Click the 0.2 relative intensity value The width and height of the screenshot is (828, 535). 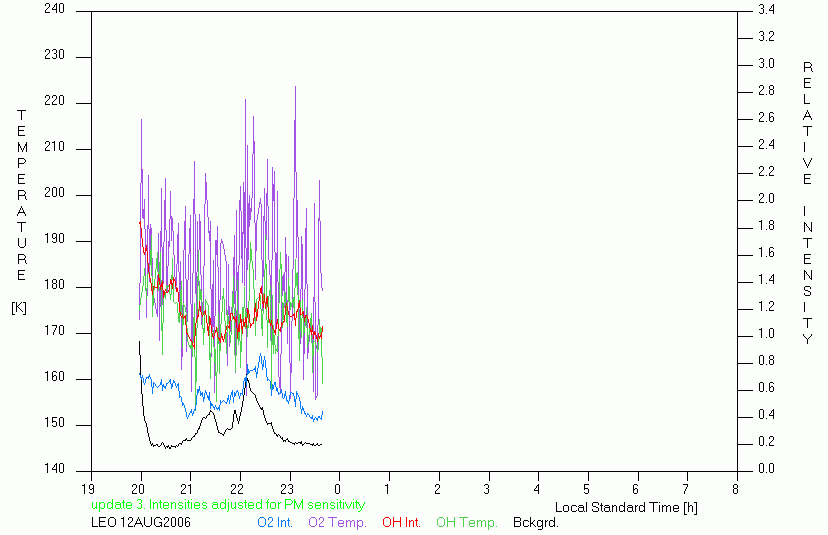pos(766,442)
